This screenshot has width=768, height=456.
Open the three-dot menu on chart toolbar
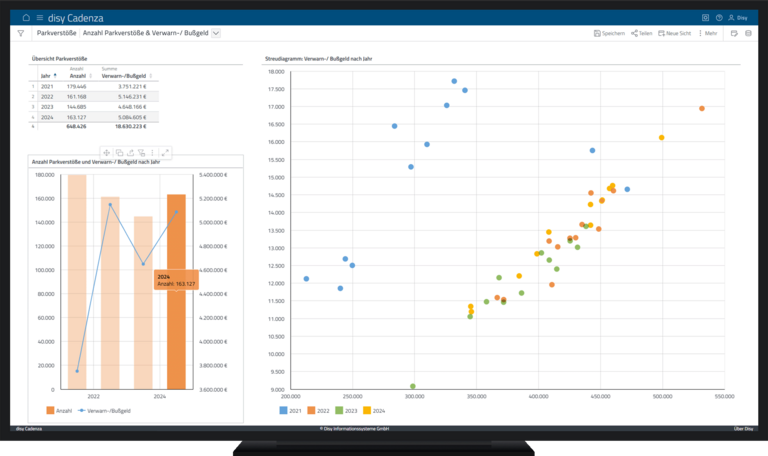click(153, 153)
